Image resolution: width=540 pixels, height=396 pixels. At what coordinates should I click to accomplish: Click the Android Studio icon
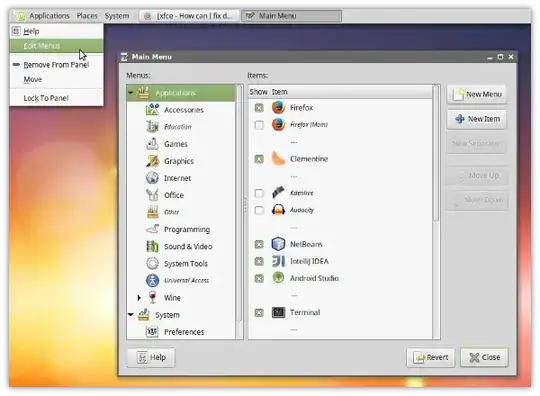[278, 278]
